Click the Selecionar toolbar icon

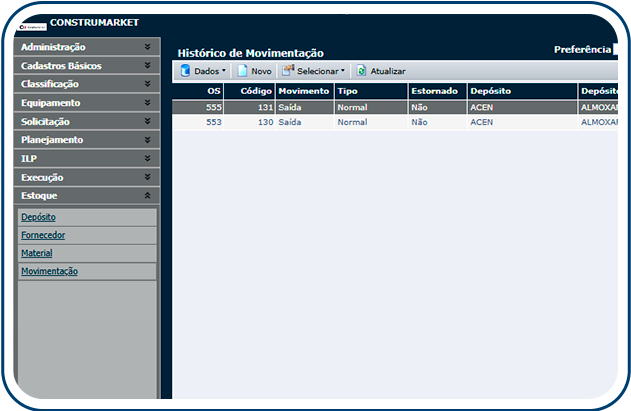tap(288, 71)
